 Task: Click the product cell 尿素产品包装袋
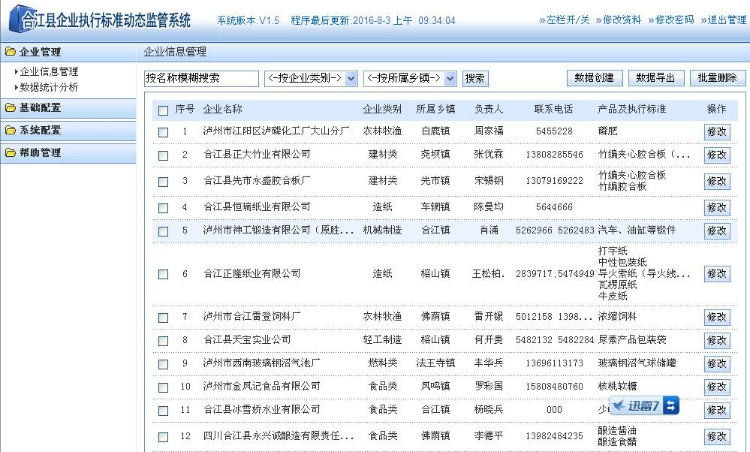point(632,340)
